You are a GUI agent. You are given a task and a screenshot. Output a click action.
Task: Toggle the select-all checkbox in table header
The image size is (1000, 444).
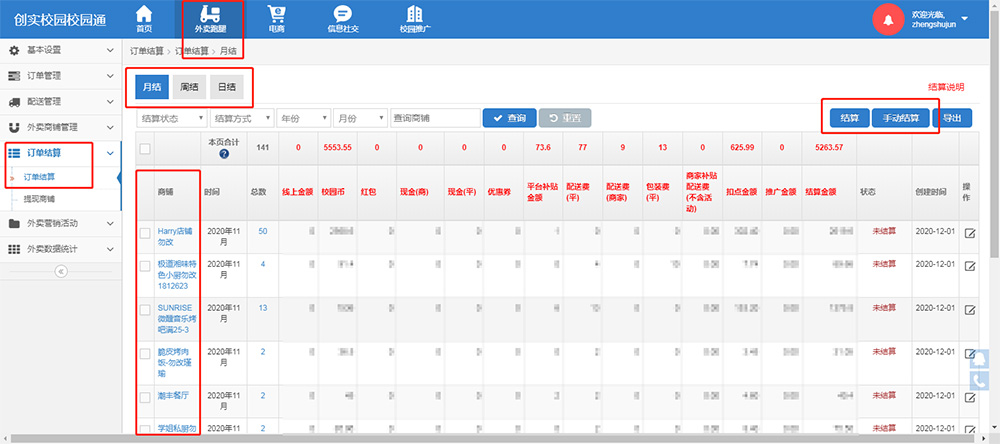pyautogui.click(x=145, y=149)
